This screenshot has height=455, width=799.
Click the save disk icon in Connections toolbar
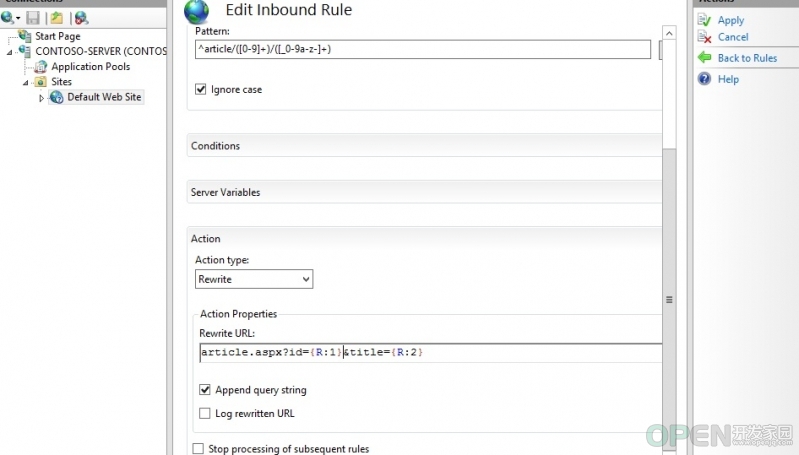click(33, 18)
